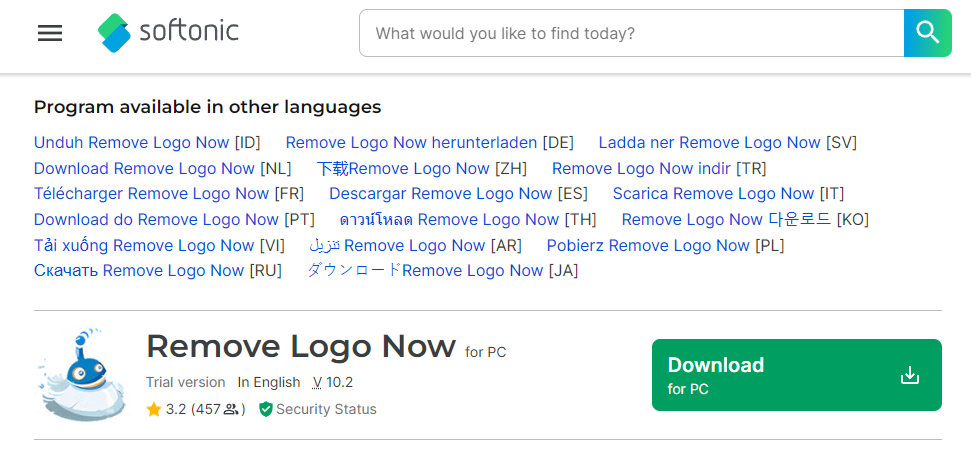Open 'Ladda ner Remove Logo Now' link

point(710,142)
